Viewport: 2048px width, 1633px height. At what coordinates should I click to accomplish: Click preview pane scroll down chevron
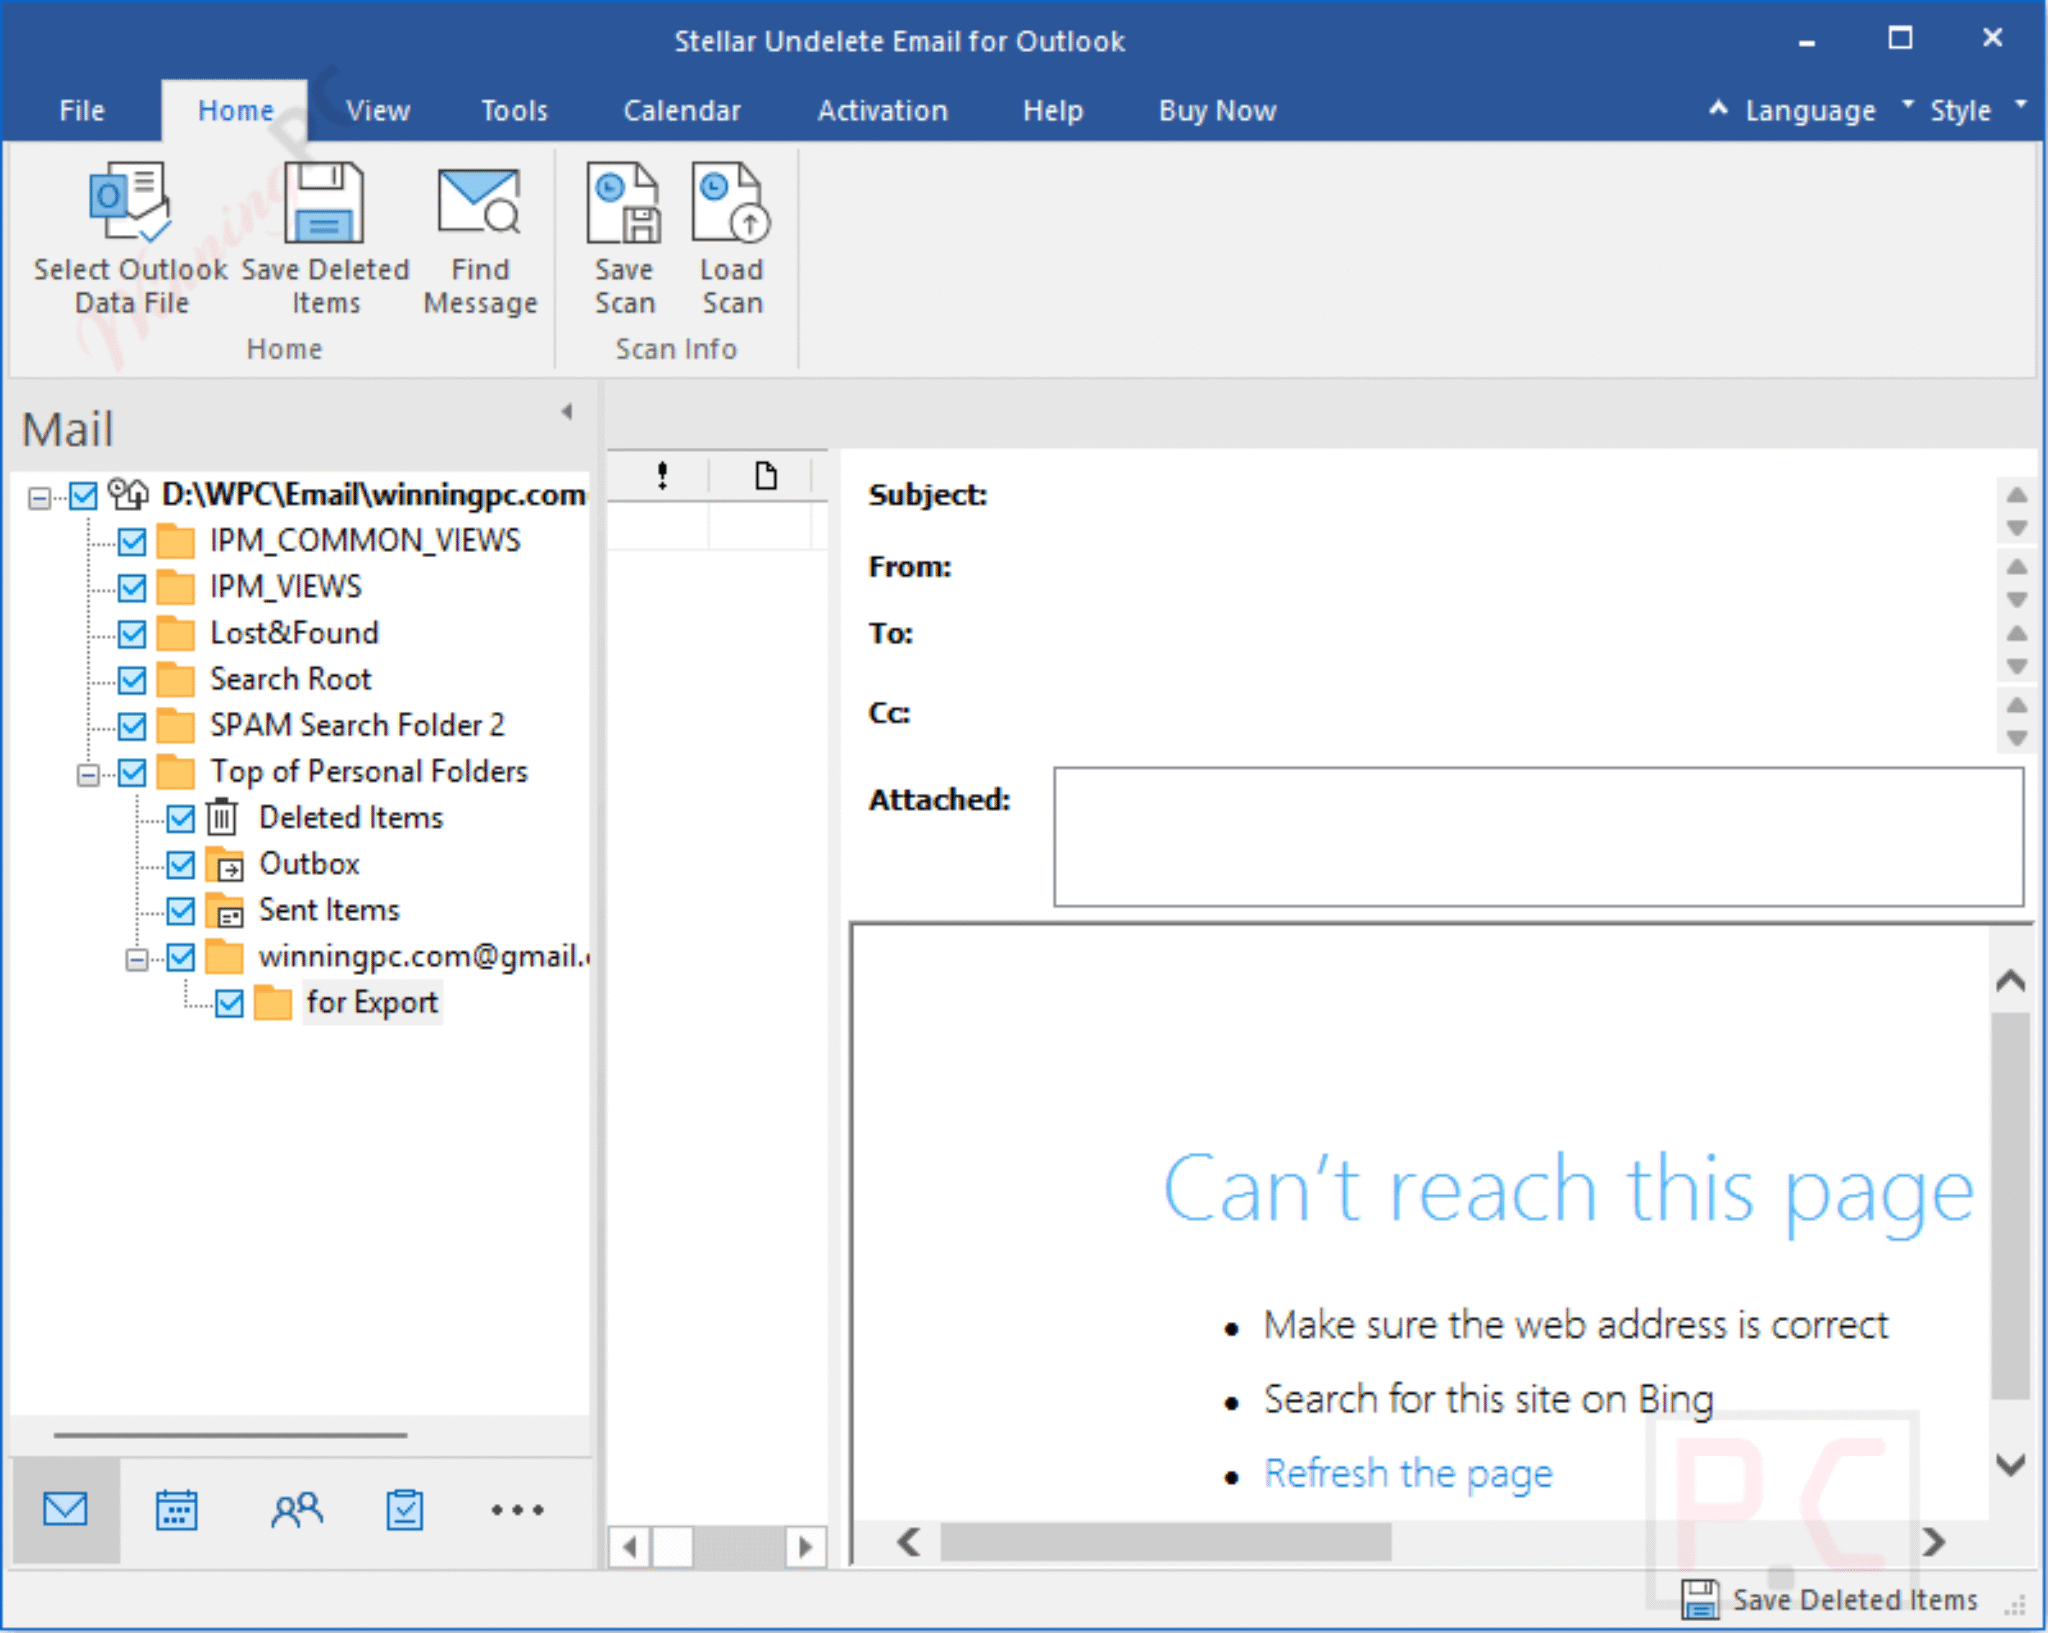tap(2010, 1464)
